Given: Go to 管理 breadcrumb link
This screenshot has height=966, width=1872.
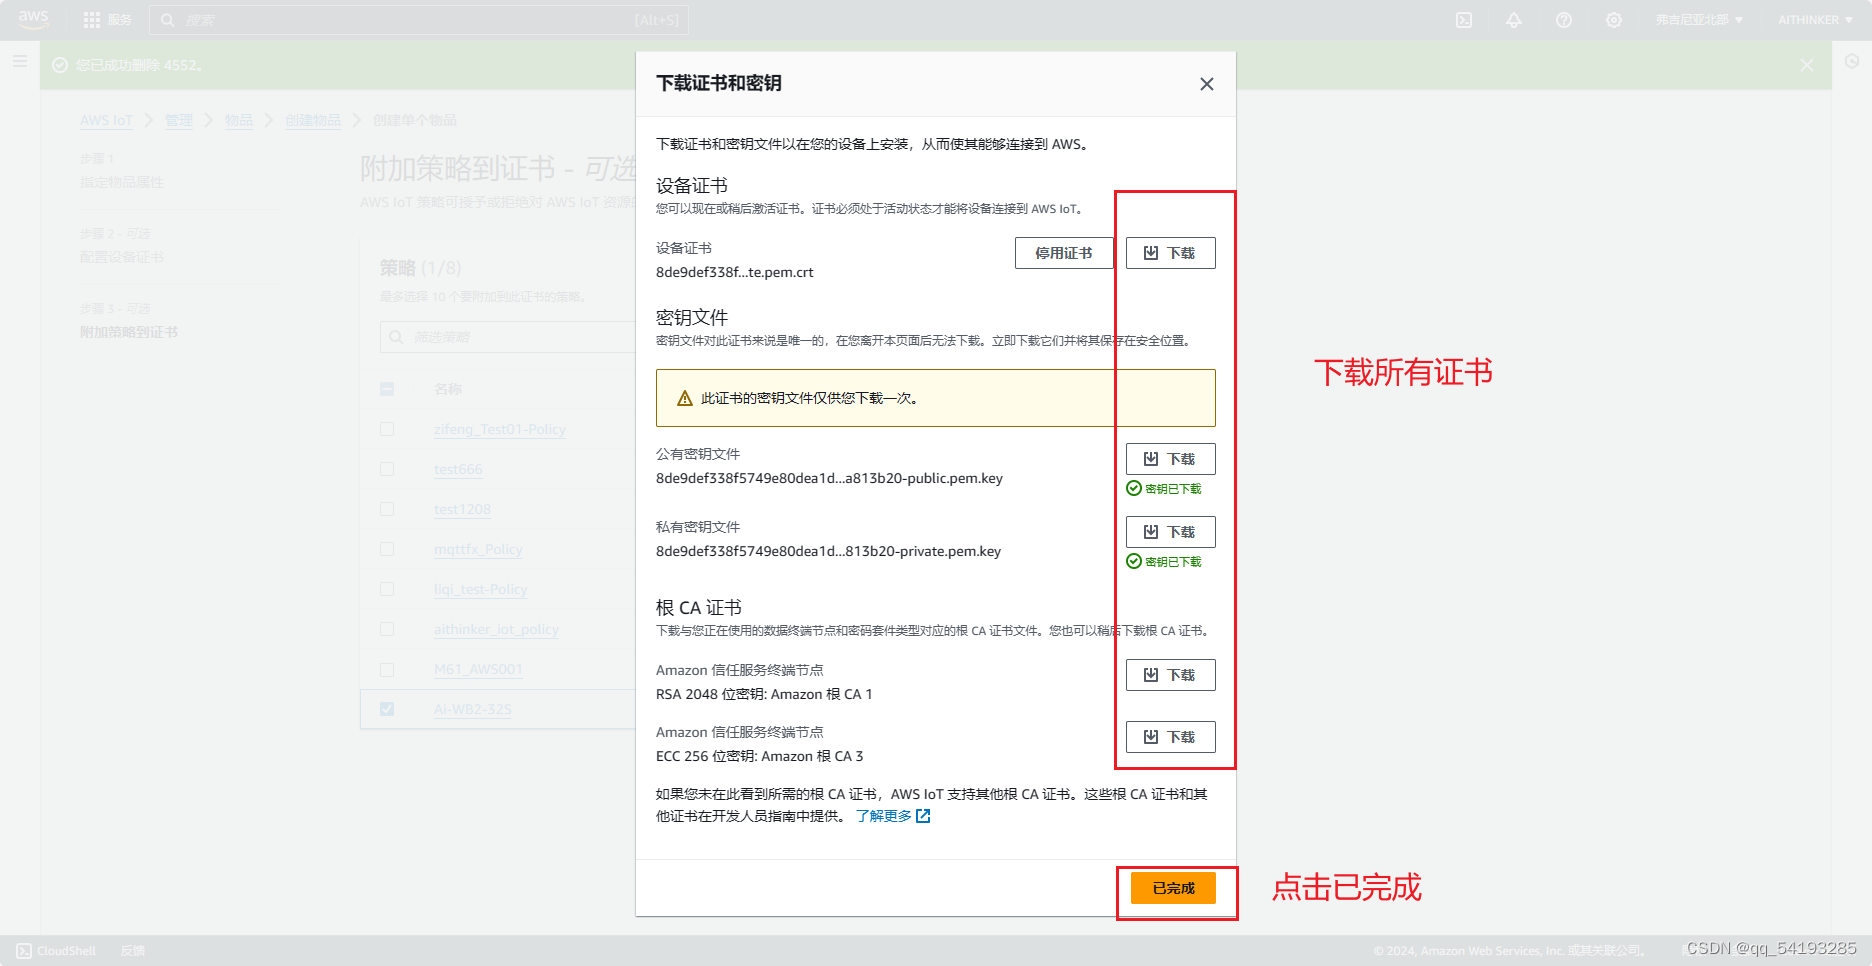Looking at the screenshot, I should coord(179,120).
